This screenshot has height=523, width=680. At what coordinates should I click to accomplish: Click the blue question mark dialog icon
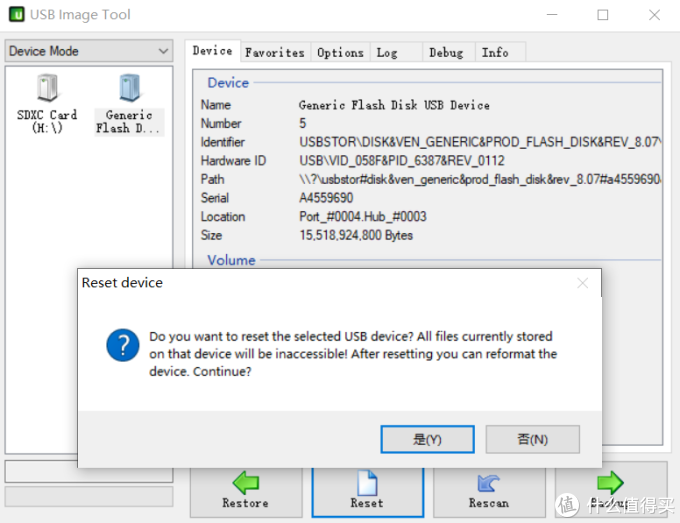coord(122,346)
